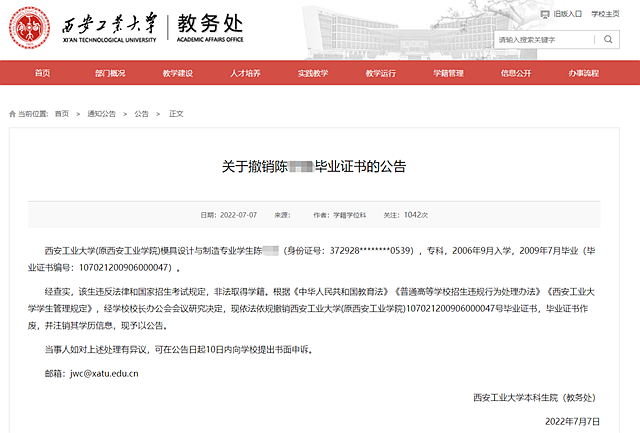Open the 学校主页 link
The width and height of the screenshot is (640, 433).
coord(606,14)
